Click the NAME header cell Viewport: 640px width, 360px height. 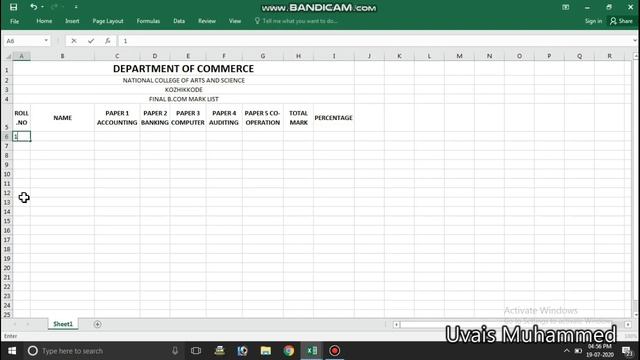pyautogui.click(x=62, y=118)
